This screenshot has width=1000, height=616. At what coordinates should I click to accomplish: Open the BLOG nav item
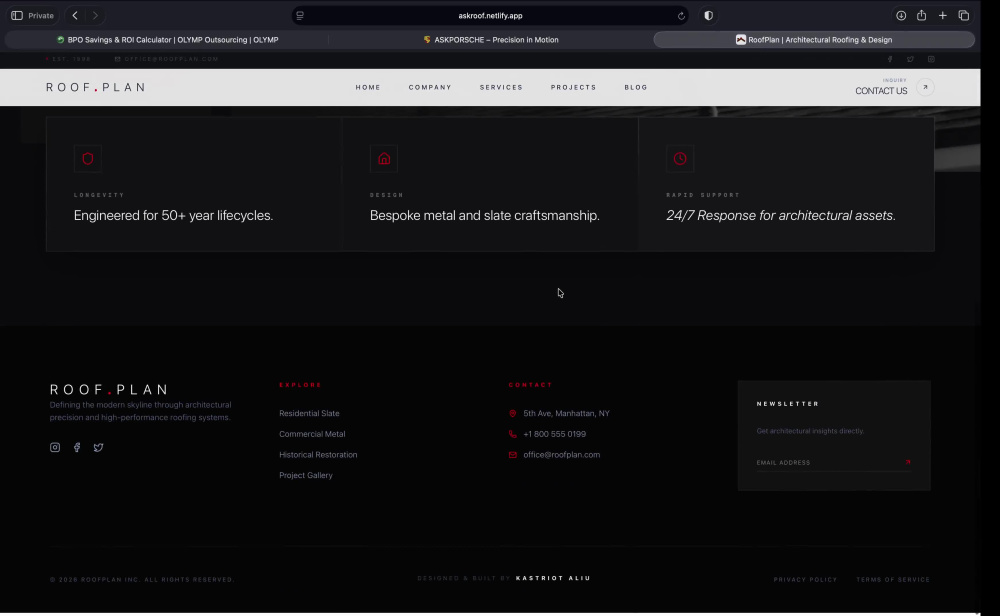636,87
